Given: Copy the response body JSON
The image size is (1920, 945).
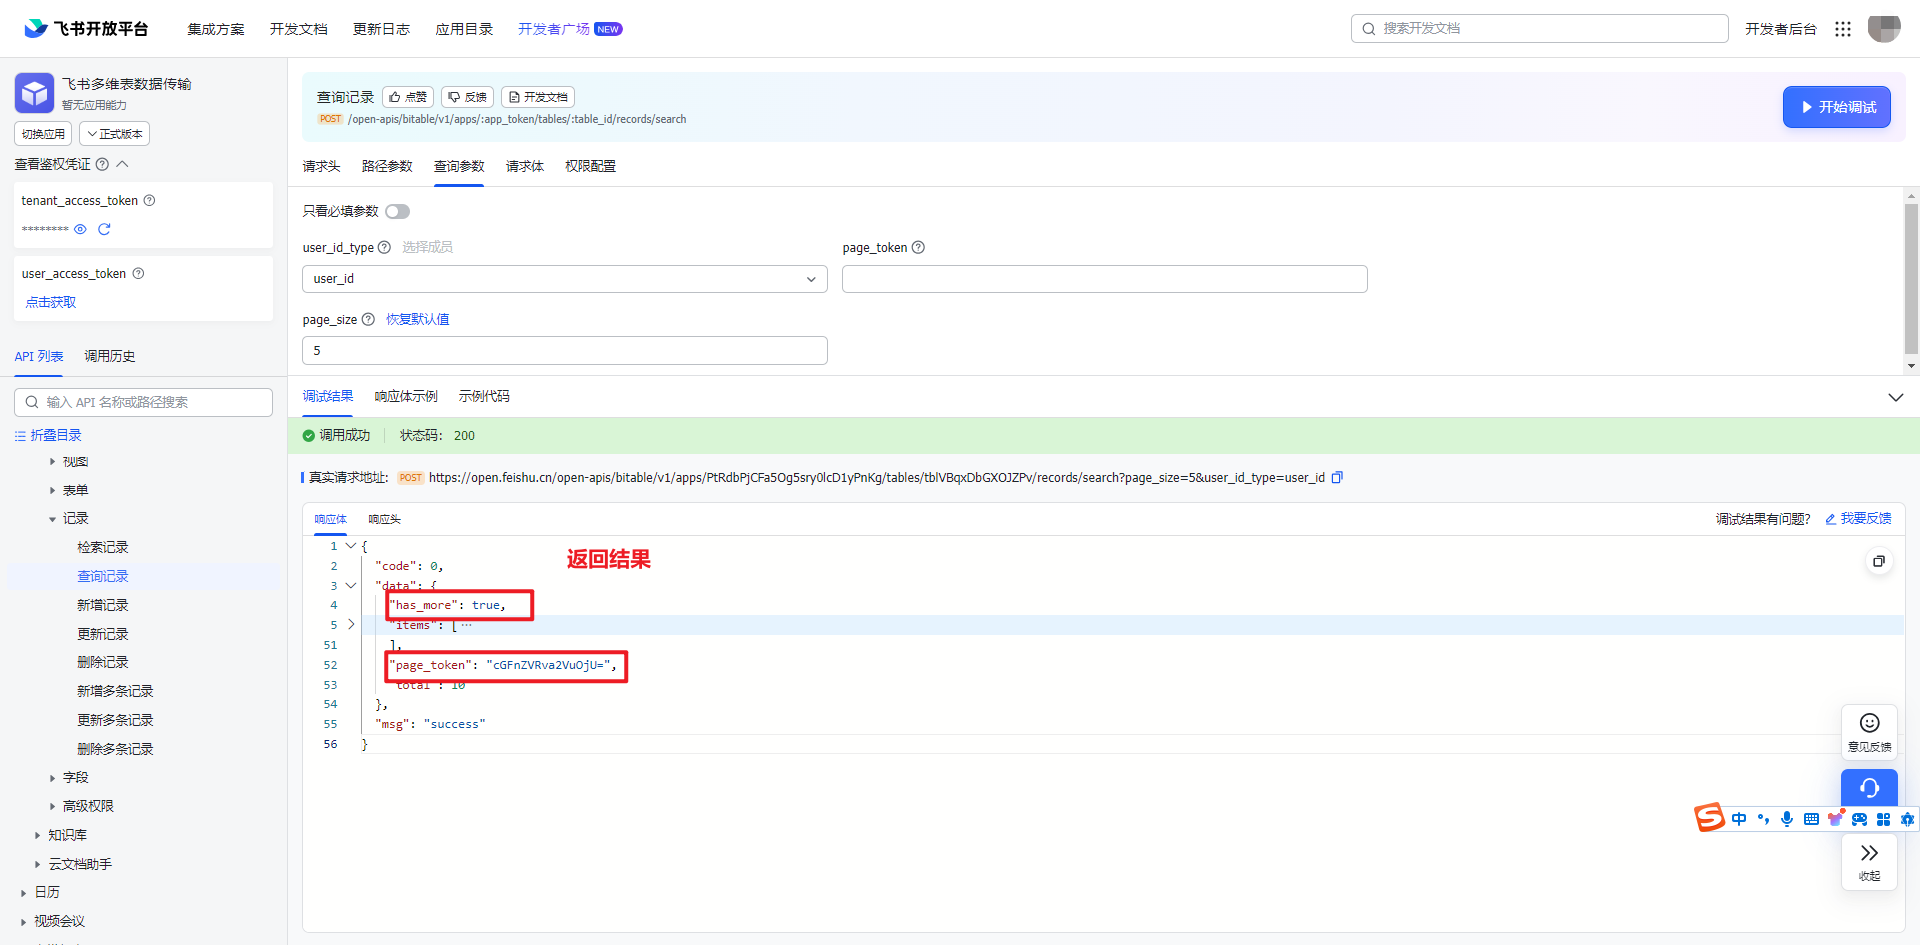Looking at the screenshot, I should (x=1879, y=561).
